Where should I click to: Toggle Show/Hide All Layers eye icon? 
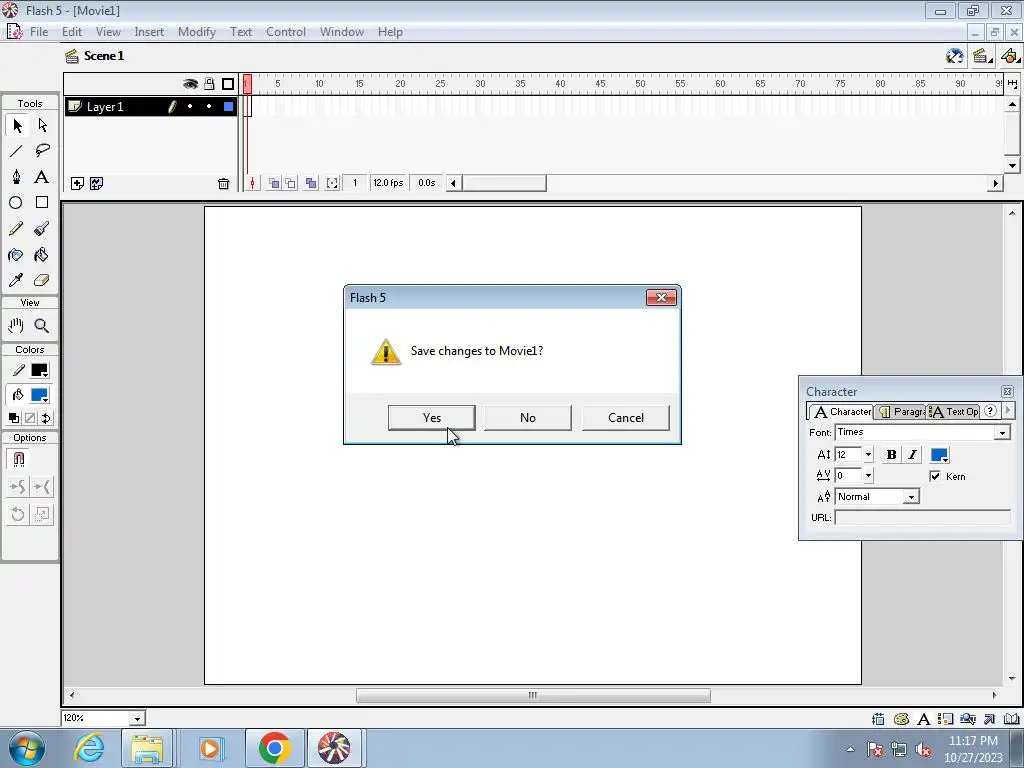[x=190, y=84]
